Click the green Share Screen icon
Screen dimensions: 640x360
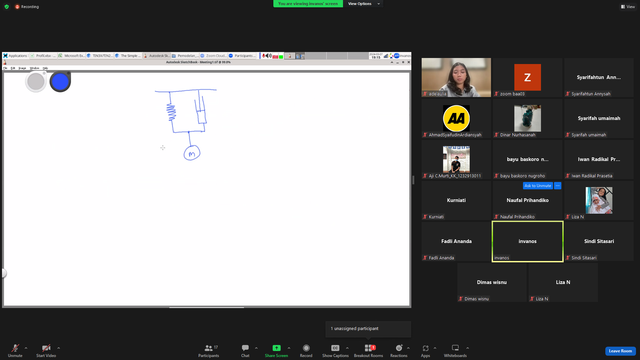[x=276, y=348]
